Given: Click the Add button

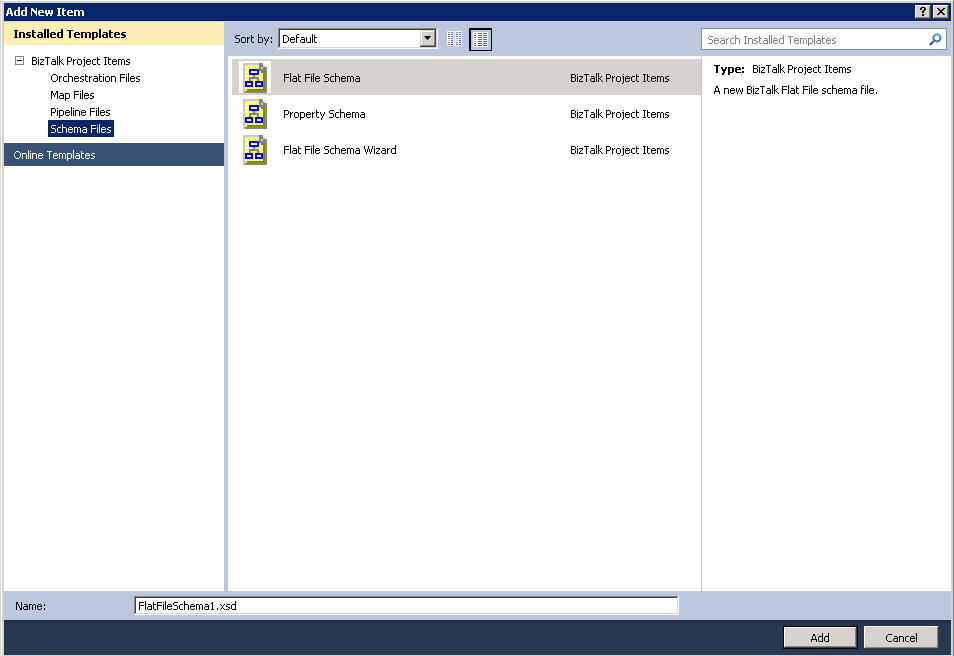Looking at the screenshot, I should pyautogui.click(x=819, y=638).
